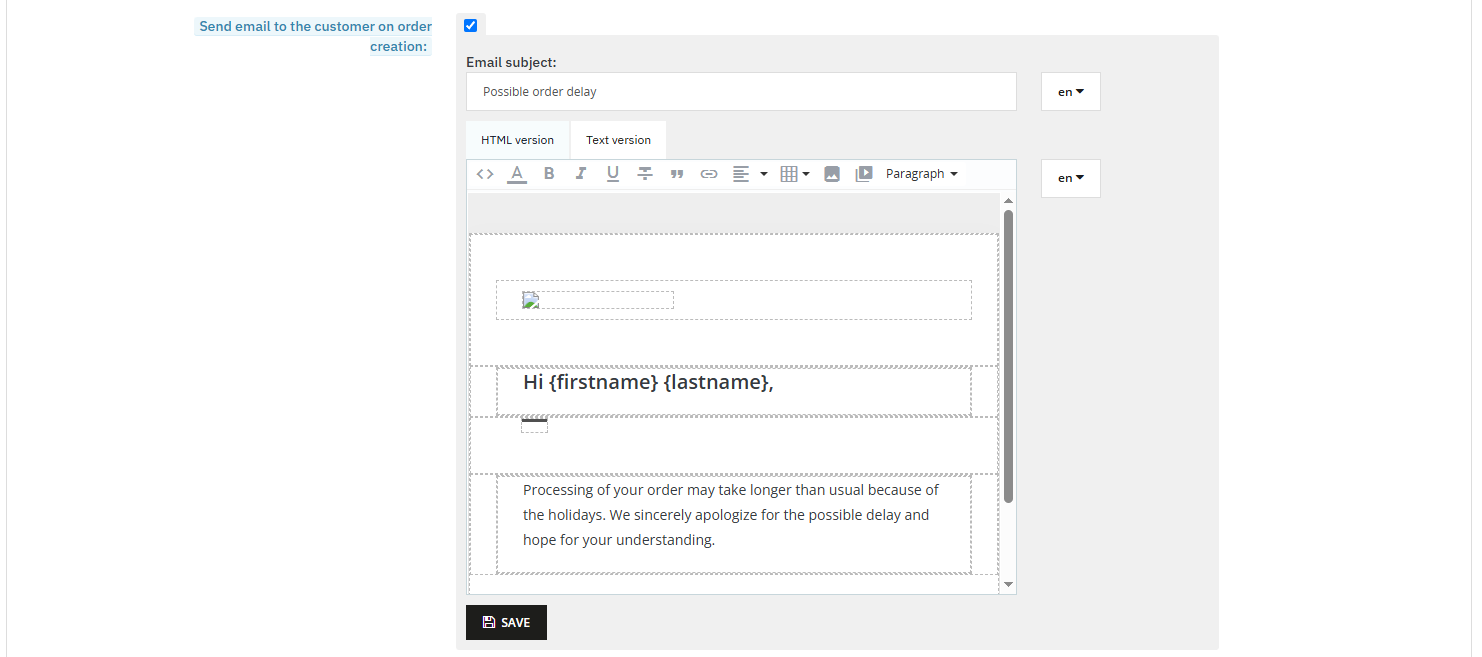Click the 'Processing of your order' paragraph
This screenshot has height=657, width=1482.
tap(731, 515)
